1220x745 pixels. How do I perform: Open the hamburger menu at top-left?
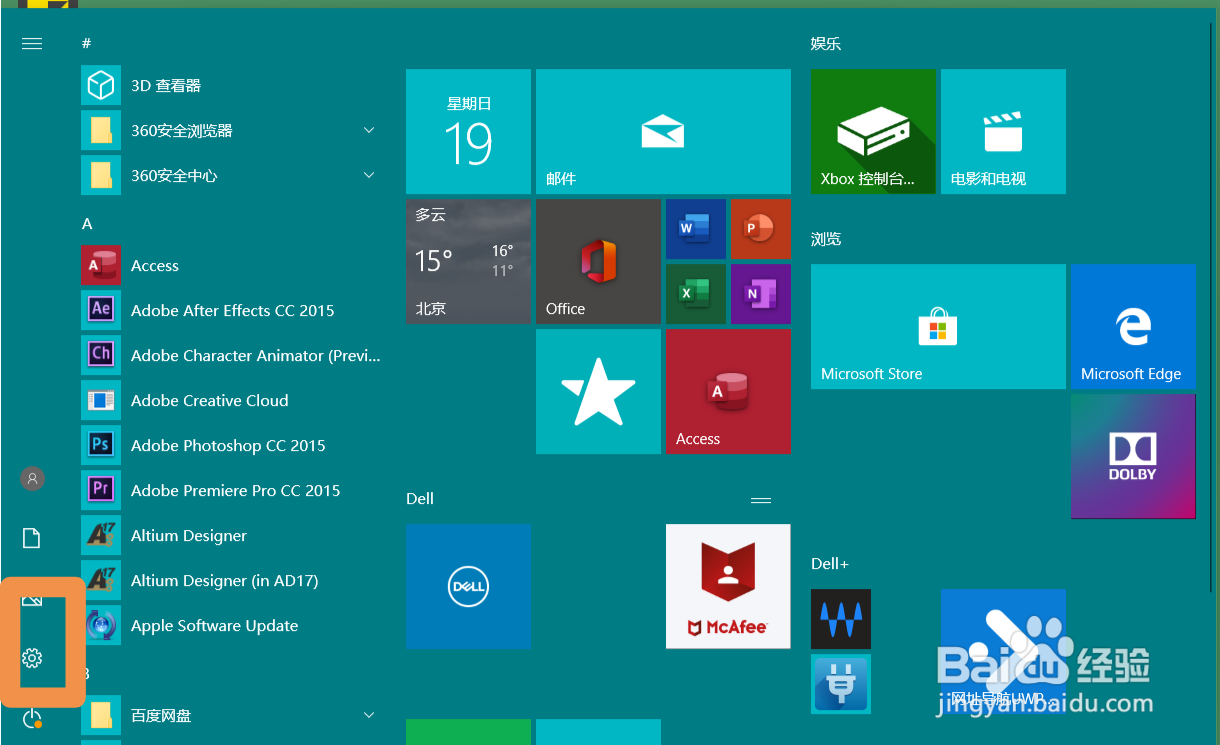tap(32, 44)
